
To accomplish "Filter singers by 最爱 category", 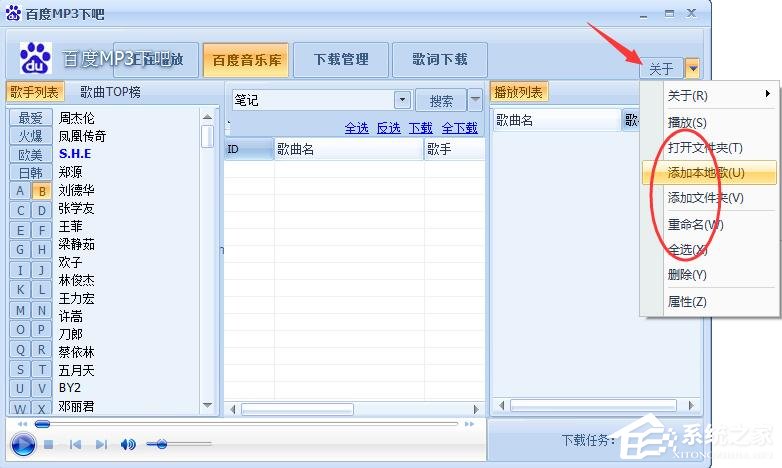I will tap(30, 118).
